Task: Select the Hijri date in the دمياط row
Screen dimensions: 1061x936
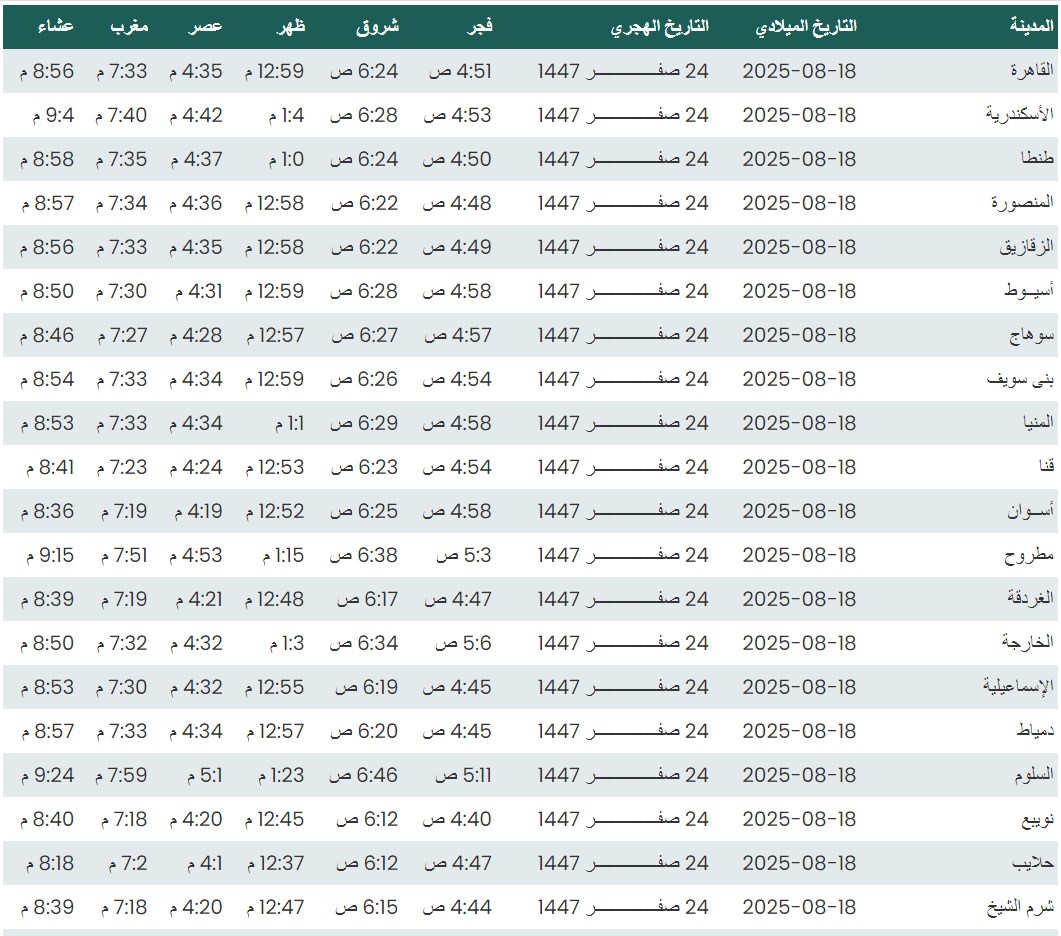Action: click(623, 731)
